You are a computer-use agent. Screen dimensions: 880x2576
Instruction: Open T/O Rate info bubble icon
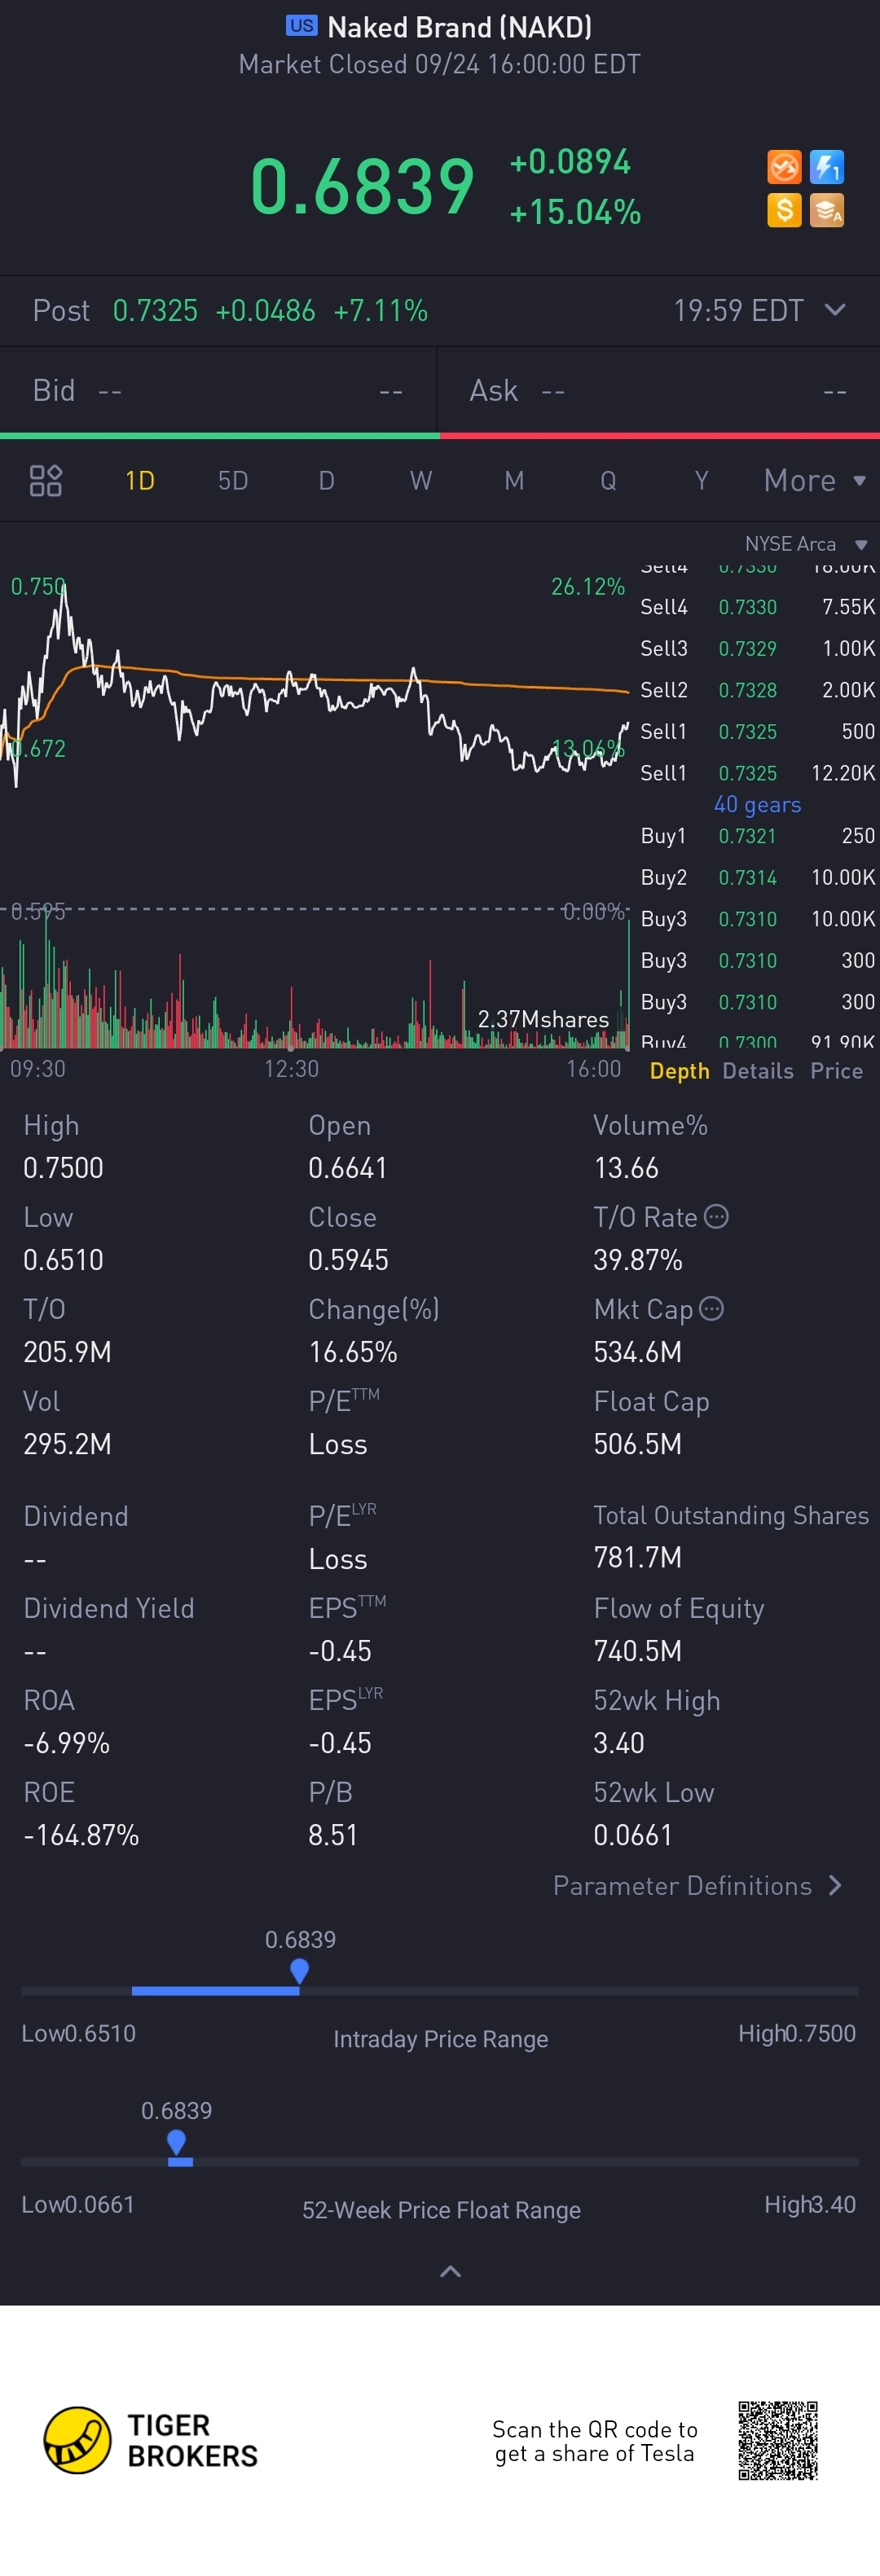pos(716,1216)
